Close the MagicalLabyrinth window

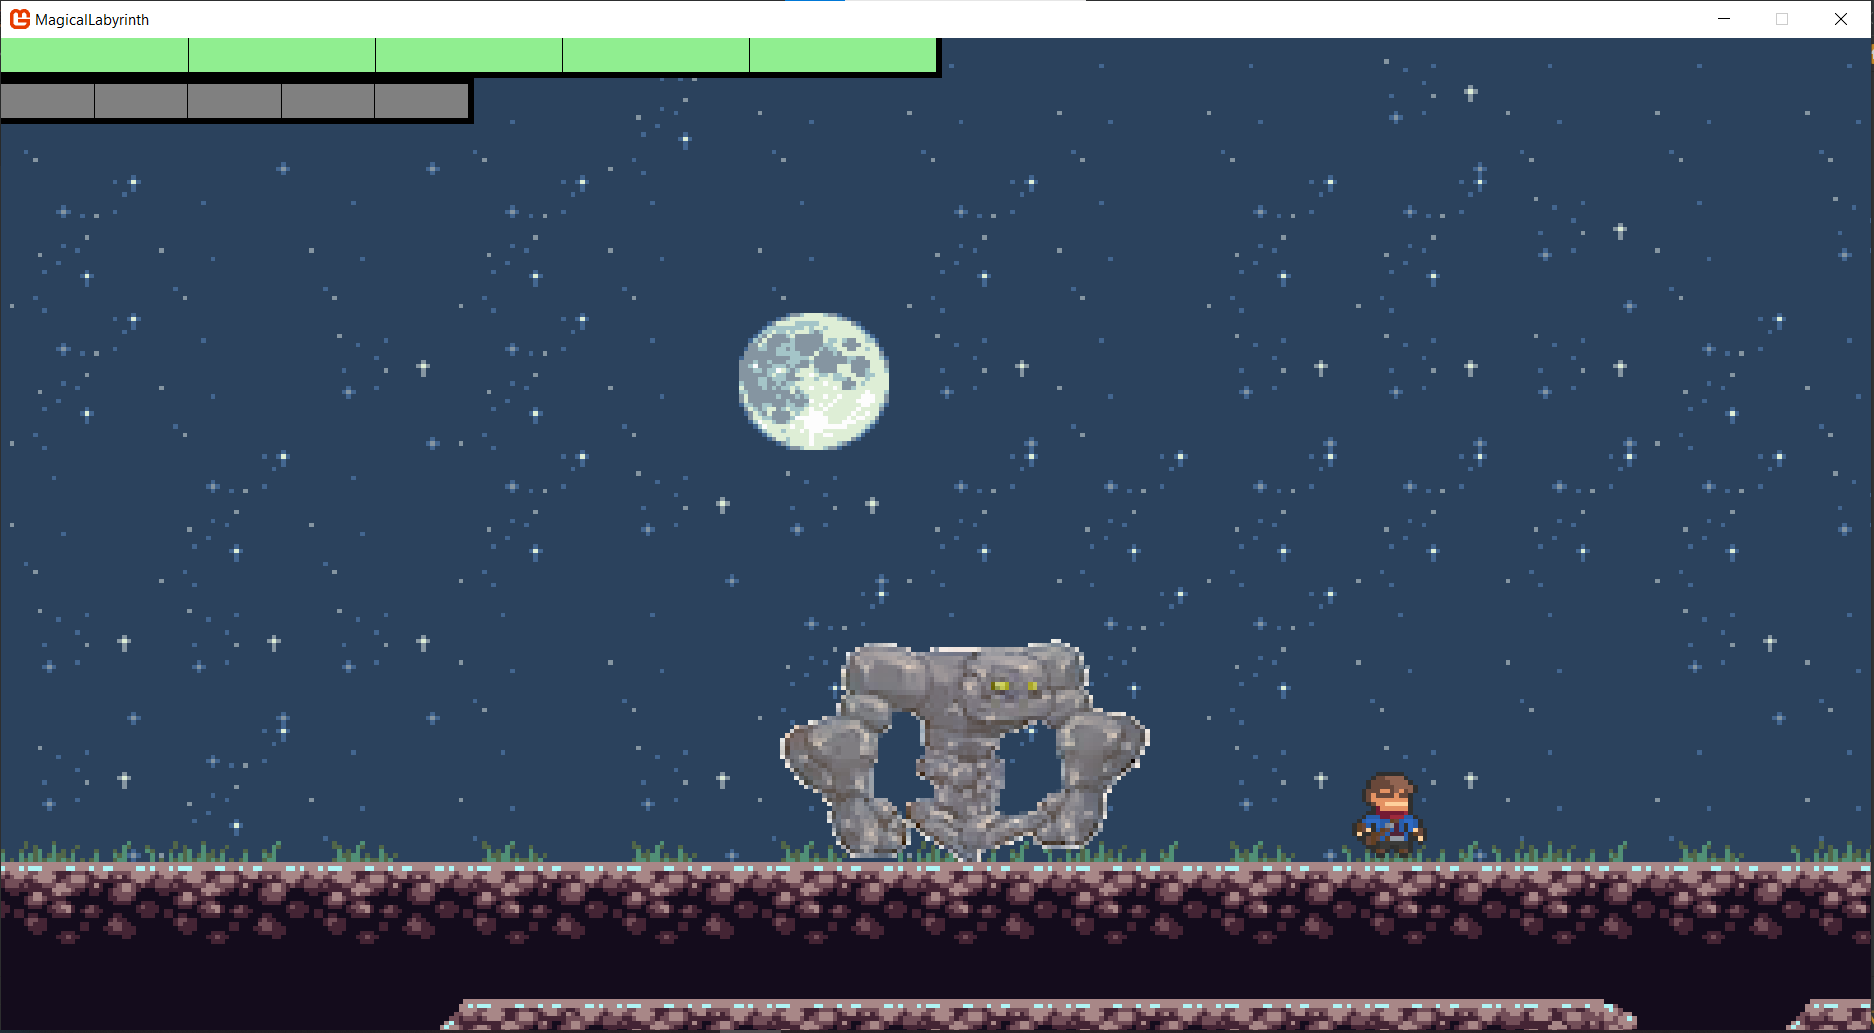click(x=1840, y=19)
